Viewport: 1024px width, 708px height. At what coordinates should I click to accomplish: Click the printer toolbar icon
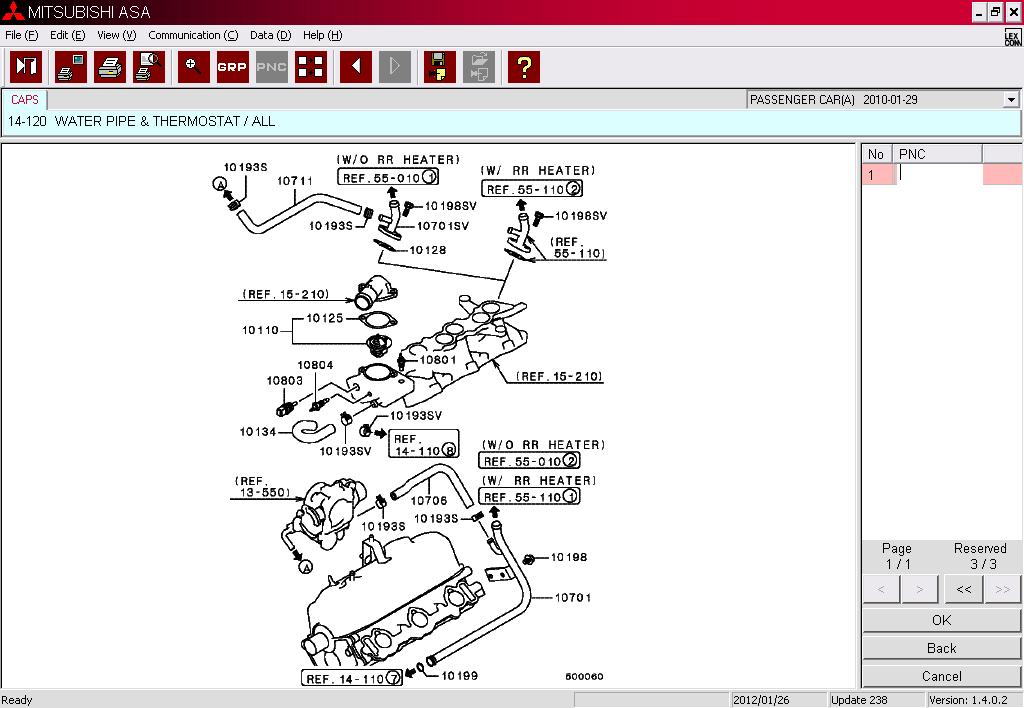[110, 67]
